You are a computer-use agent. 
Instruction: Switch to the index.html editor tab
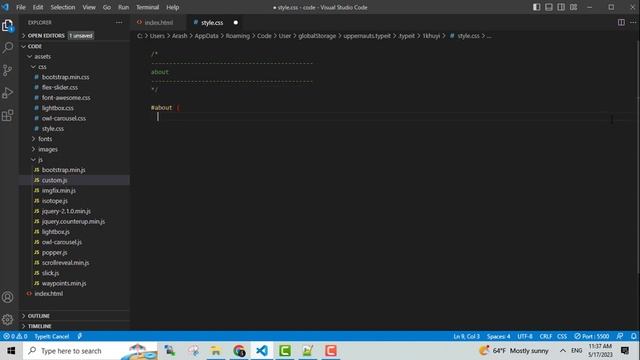click(159, 22)
